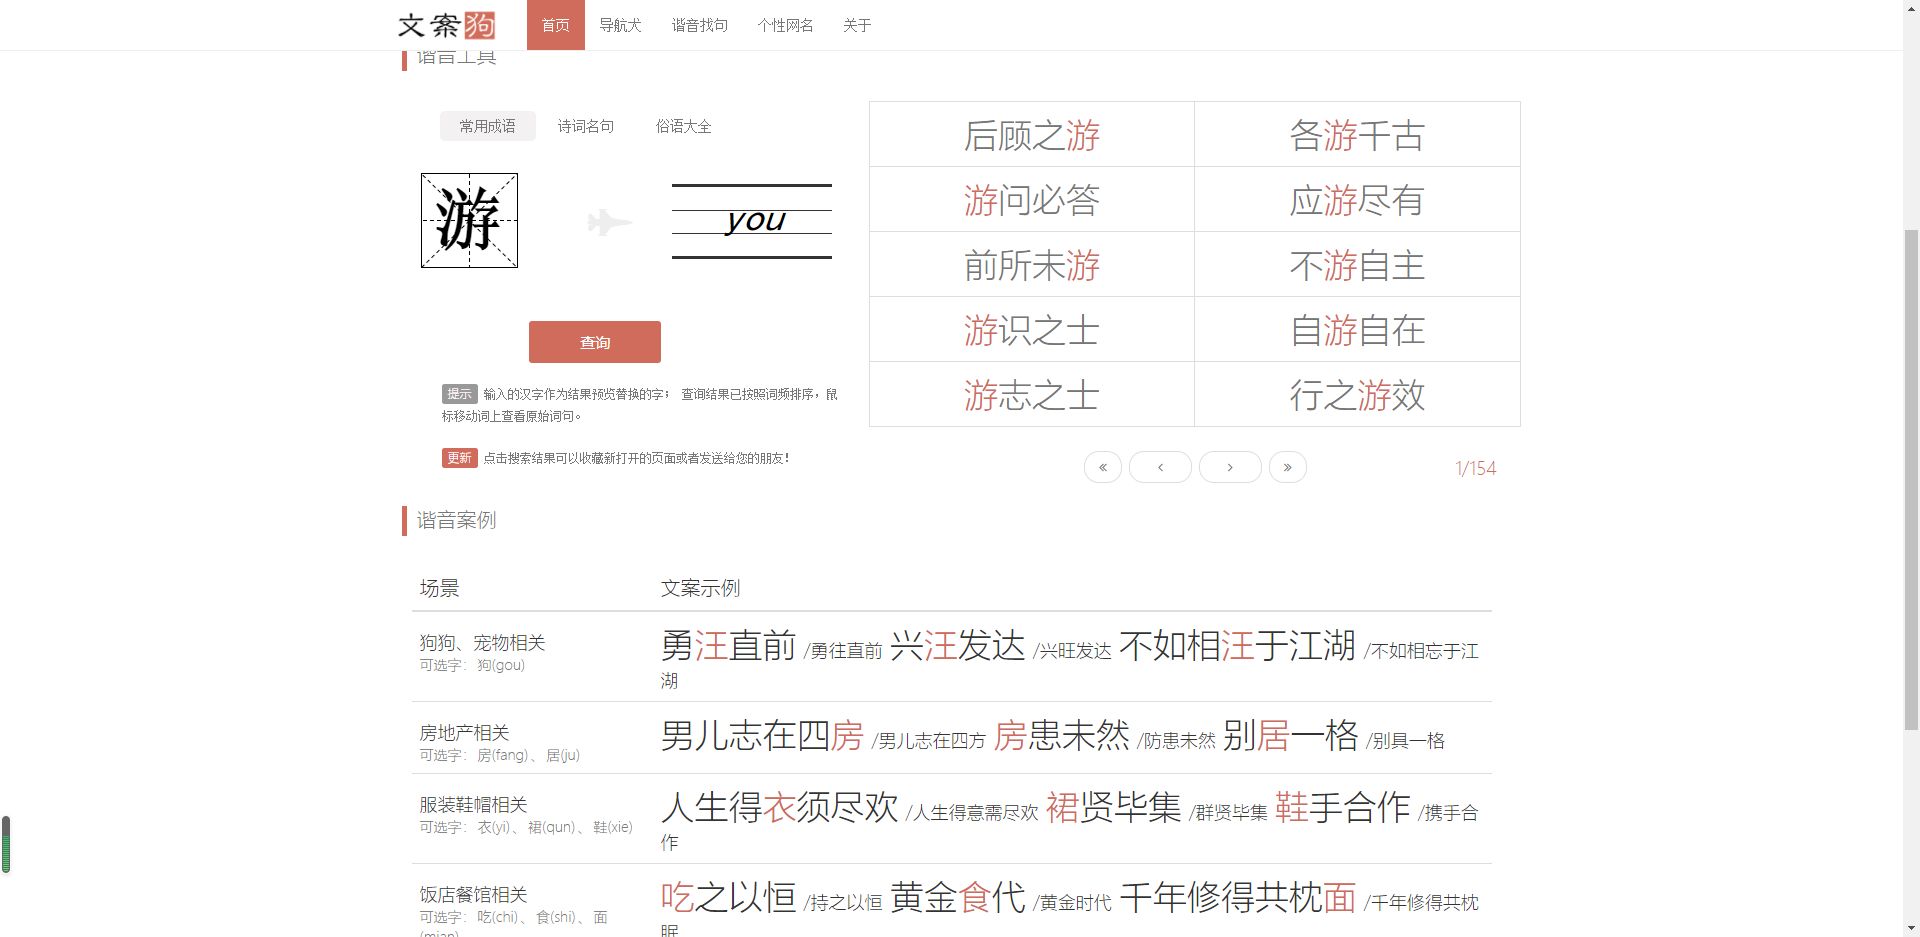The image size is (1920, 937).
Task: Click result 不游自主
Action: pyautogui.click(x=1357, y=265)
